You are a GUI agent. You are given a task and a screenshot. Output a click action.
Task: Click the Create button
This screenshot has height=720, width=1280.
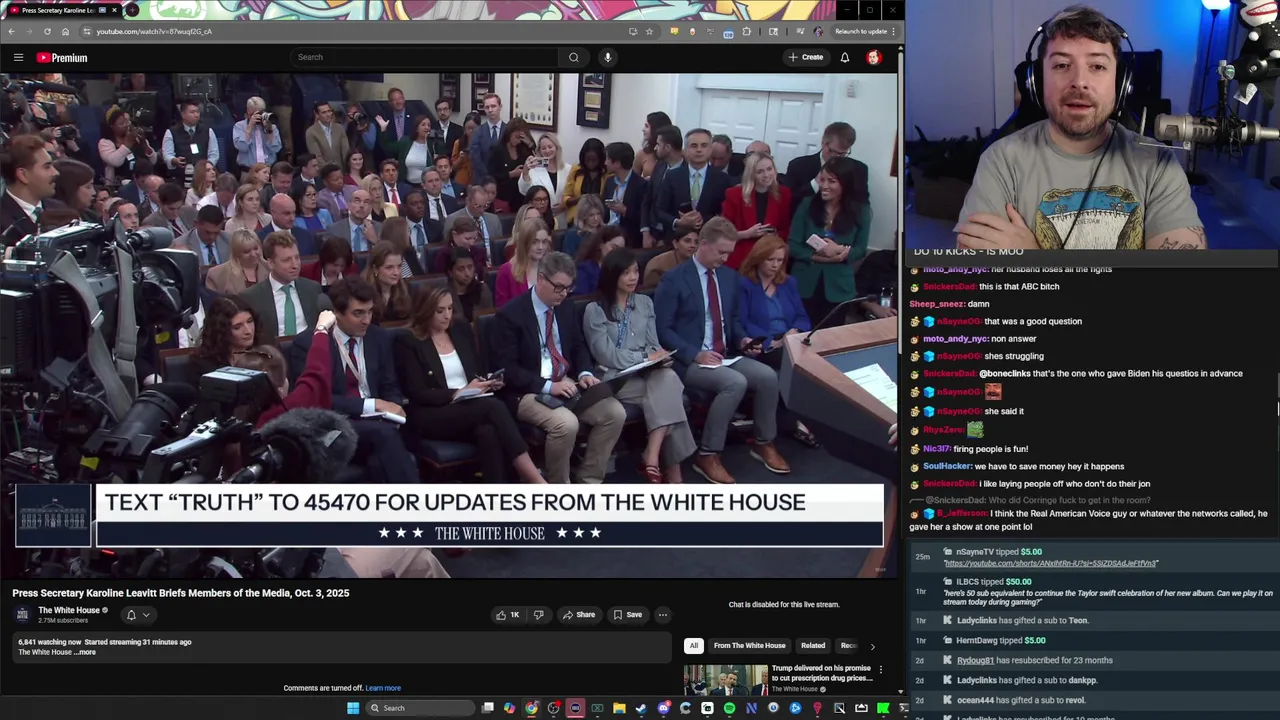(x=806, y=57)
